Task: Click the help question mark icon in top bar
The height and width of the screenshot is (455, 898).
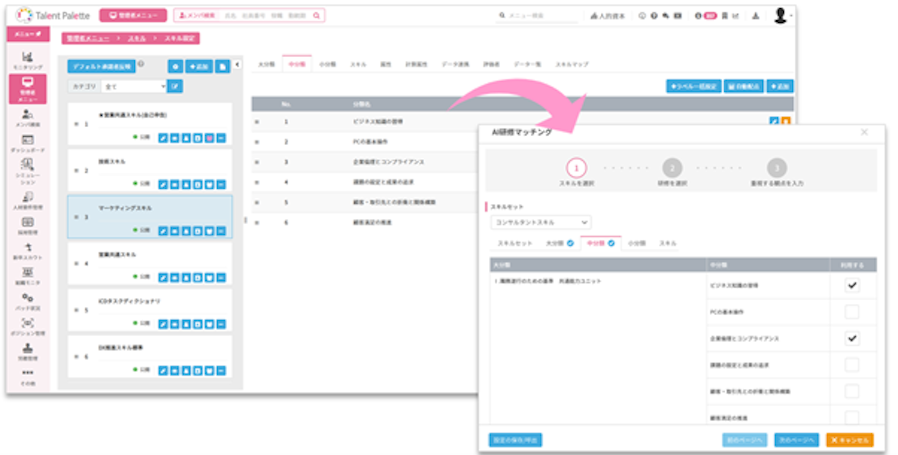Action: 654,16
